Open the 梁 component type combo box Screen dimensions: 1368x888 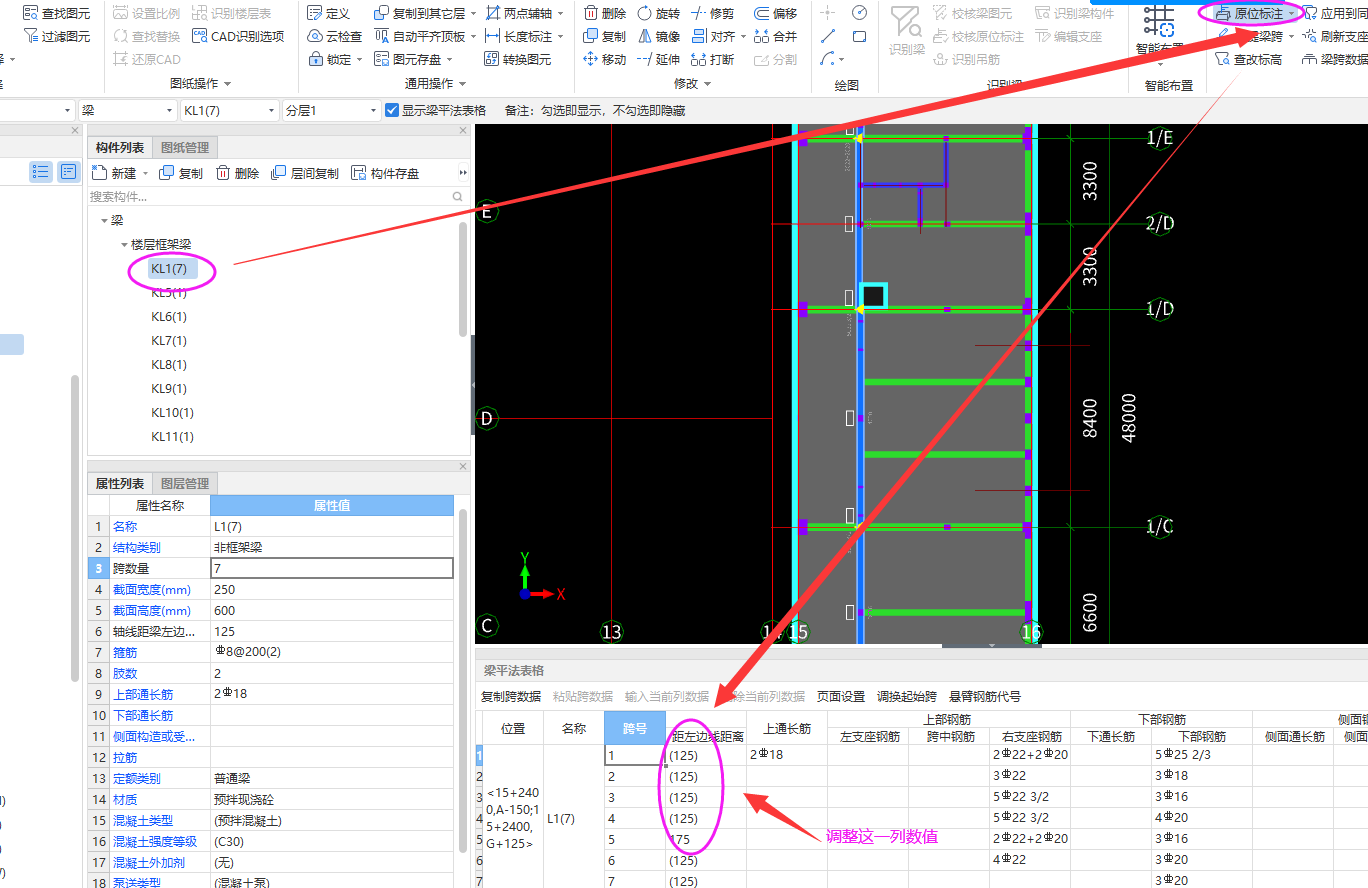tap(126, 110)
